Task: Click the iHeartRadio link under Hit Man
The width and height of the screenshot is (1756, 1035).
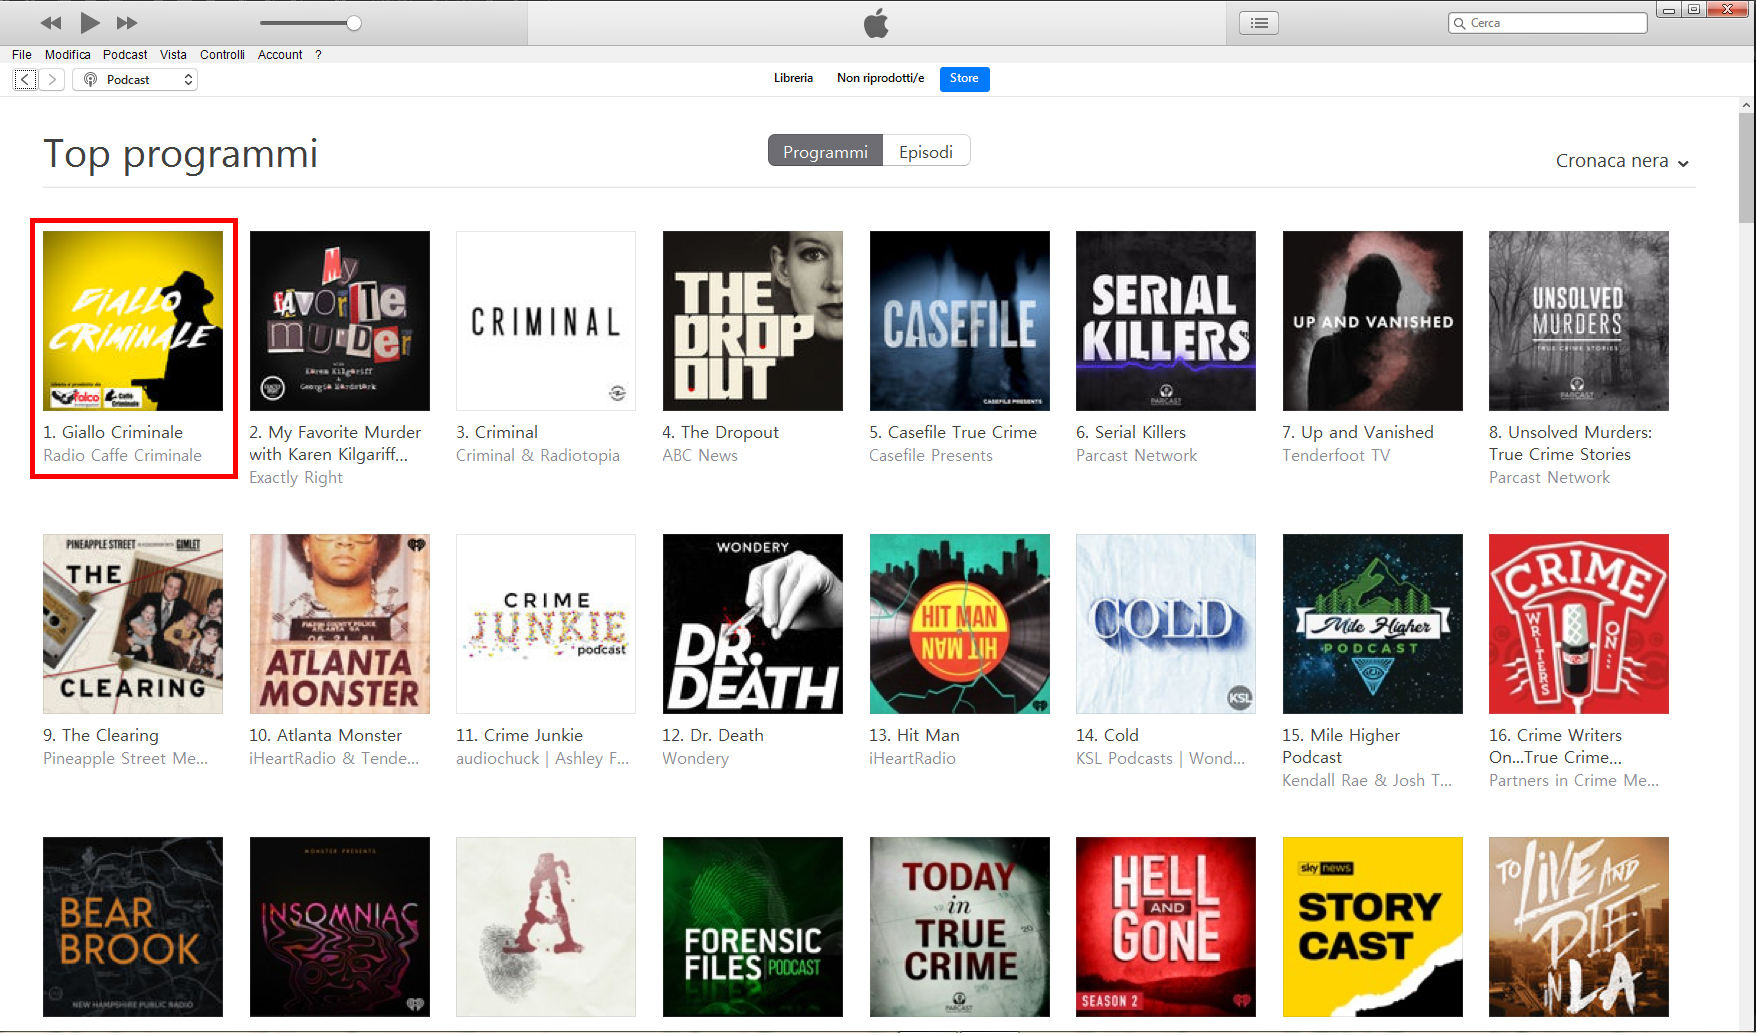Action: pyautogui.click(x=912, y=758)
